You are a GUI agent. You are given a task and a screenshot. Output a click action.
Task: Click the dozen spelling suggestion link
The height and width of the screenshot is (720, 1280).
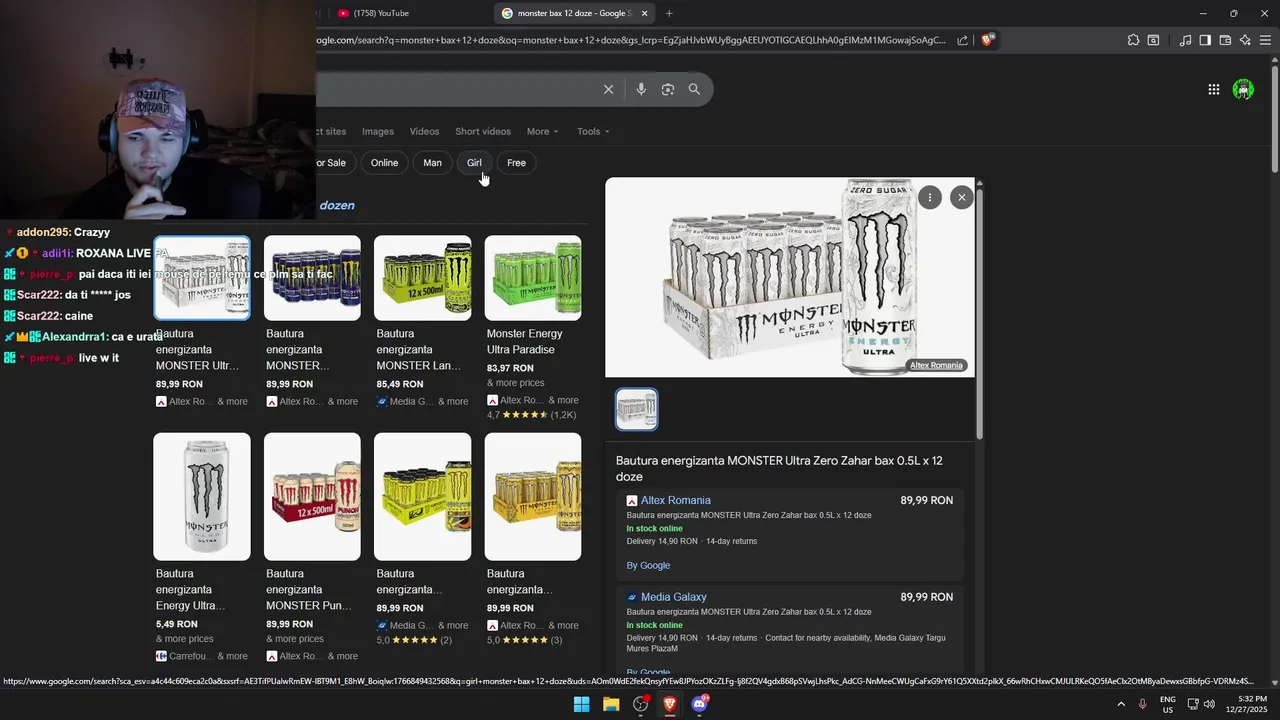tap(337, 205)
